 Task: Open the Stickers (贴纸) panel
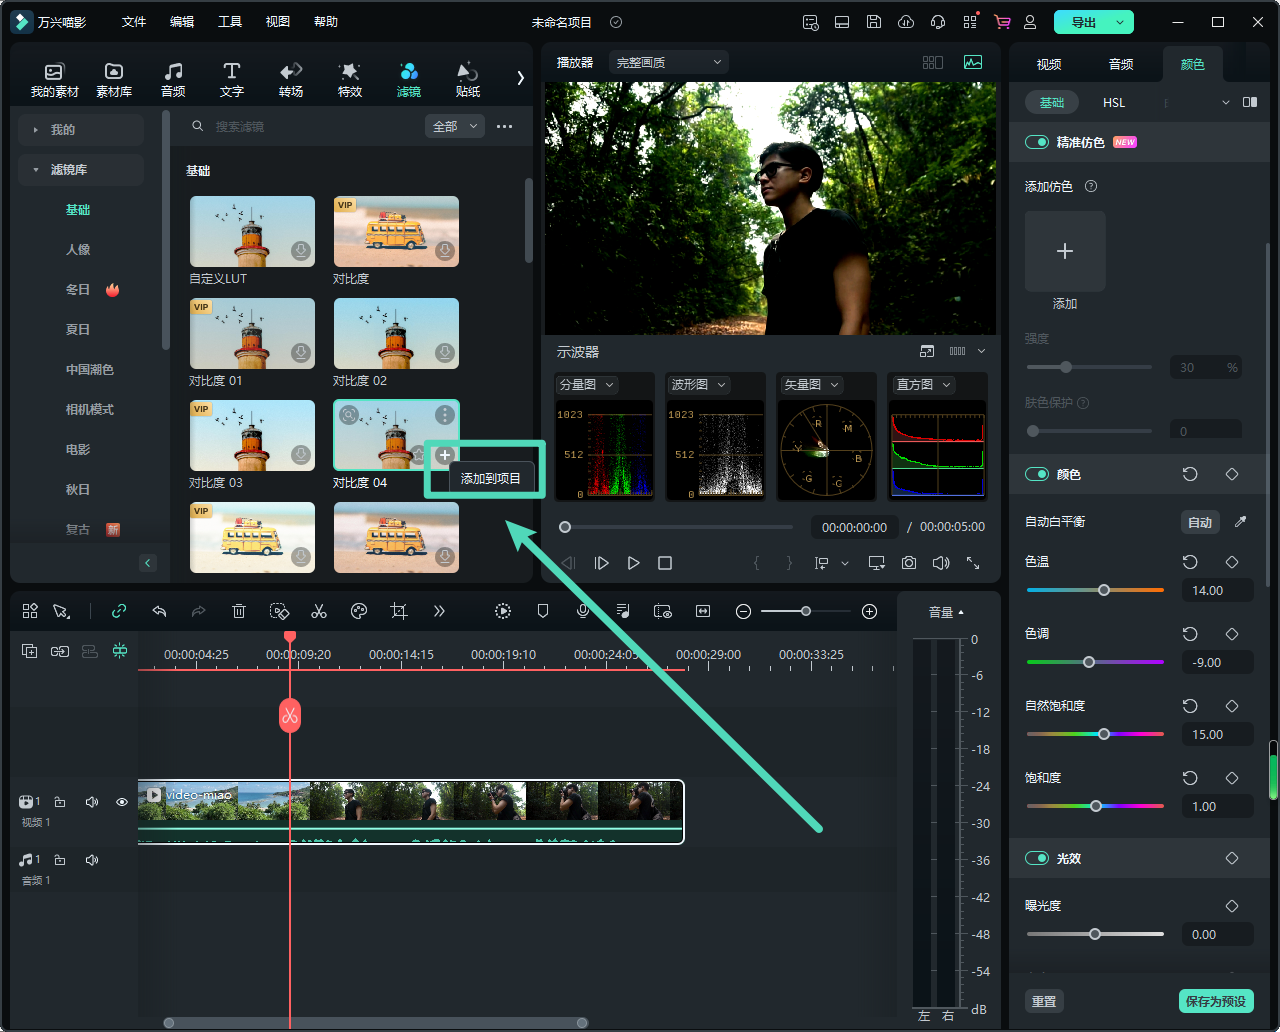pyautogui.click(x=467, y=79)
